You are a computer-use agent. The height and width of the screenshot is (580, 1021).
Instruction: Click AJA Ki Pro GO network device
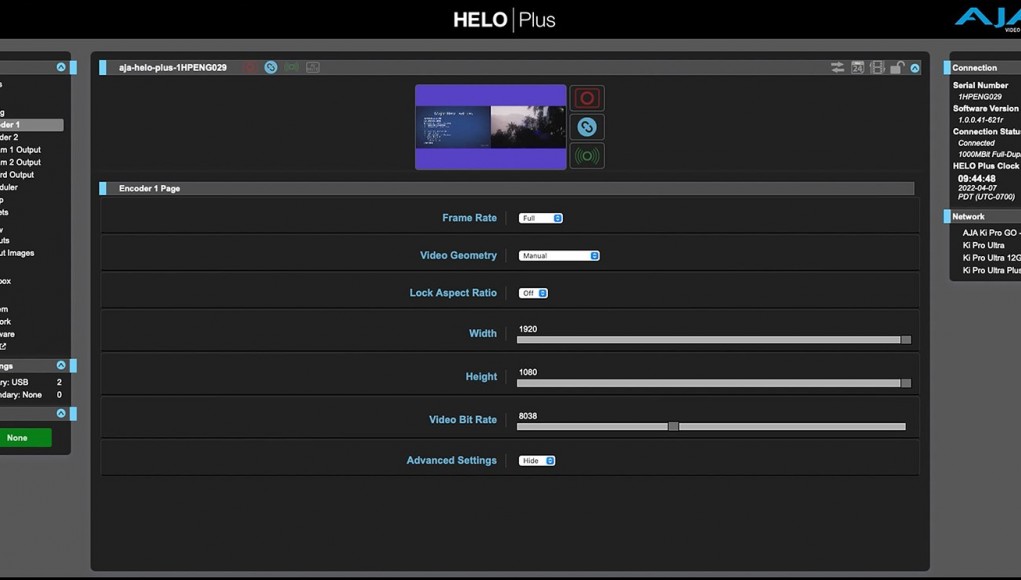[x=991, y=232]
